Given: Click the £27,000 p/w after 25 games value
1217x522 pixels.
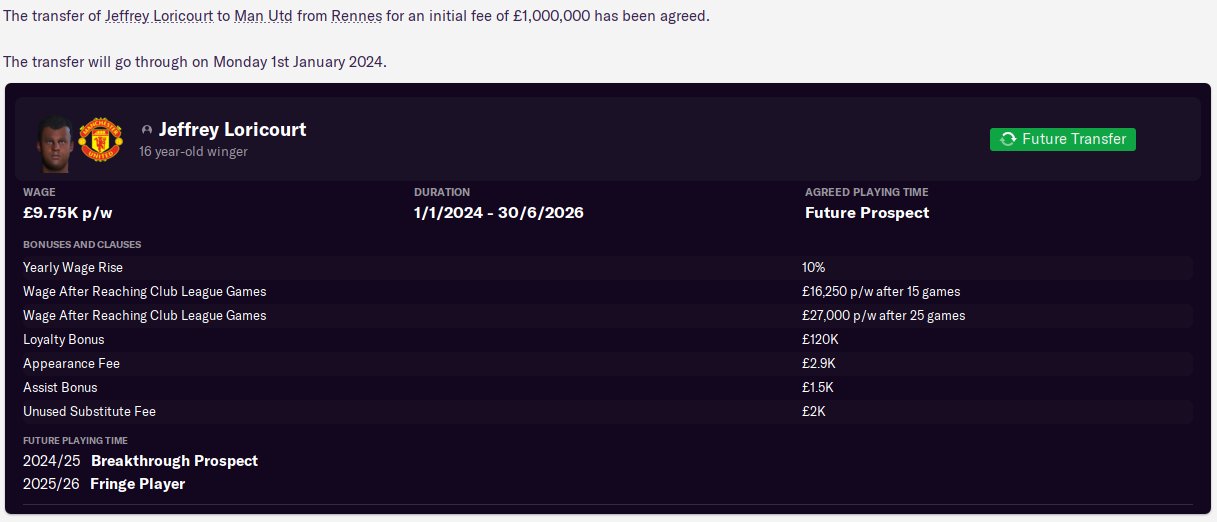Looking at the screenshot, I should (883, 315).
